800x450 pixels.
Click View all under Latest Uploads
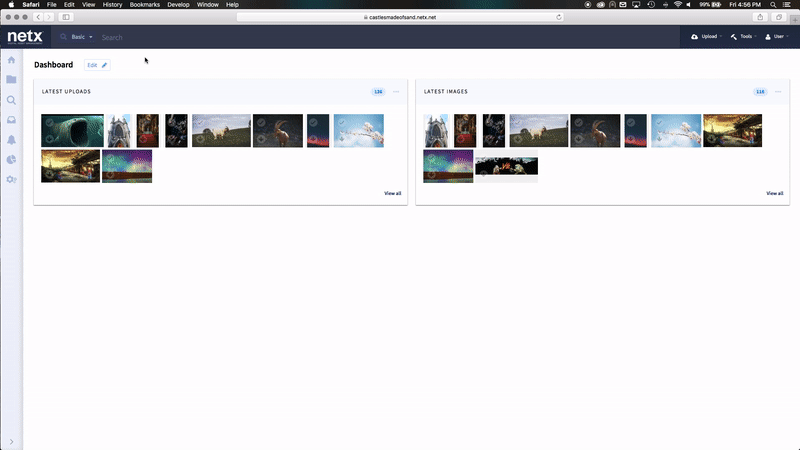[392, 193]
